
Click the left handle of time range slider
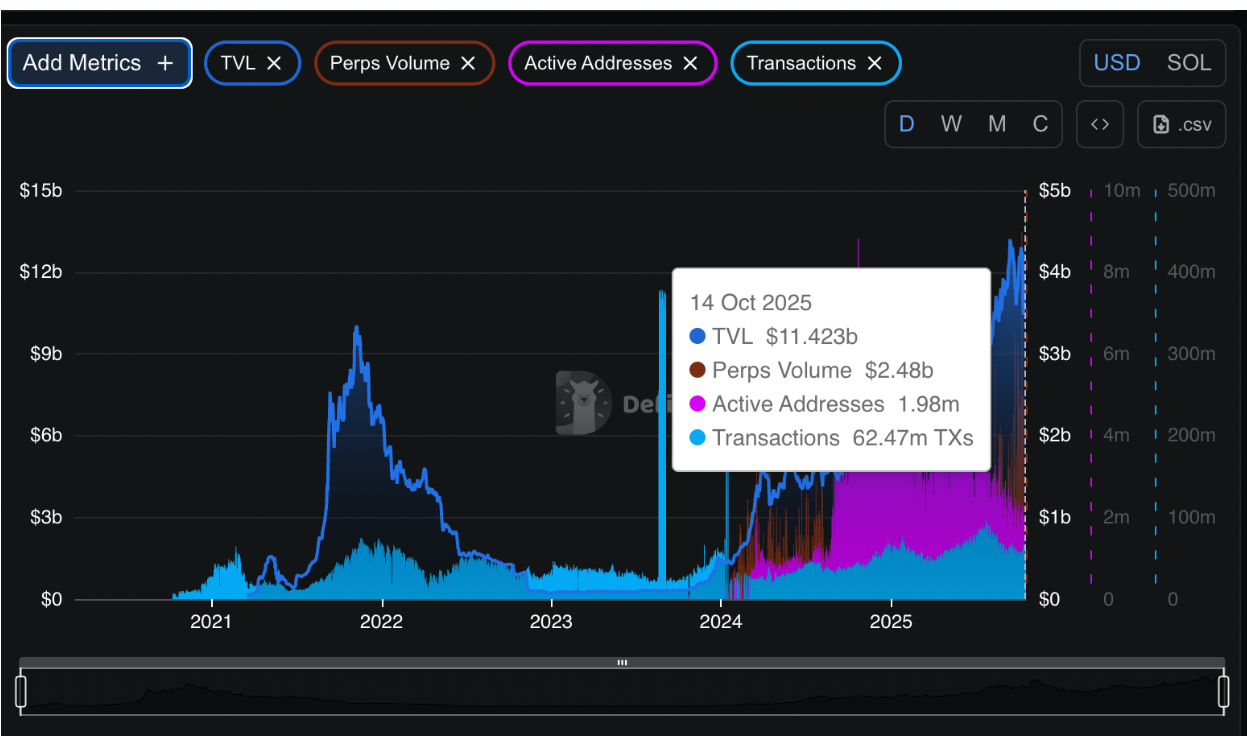pyautogui.click(x=21, y=691)
